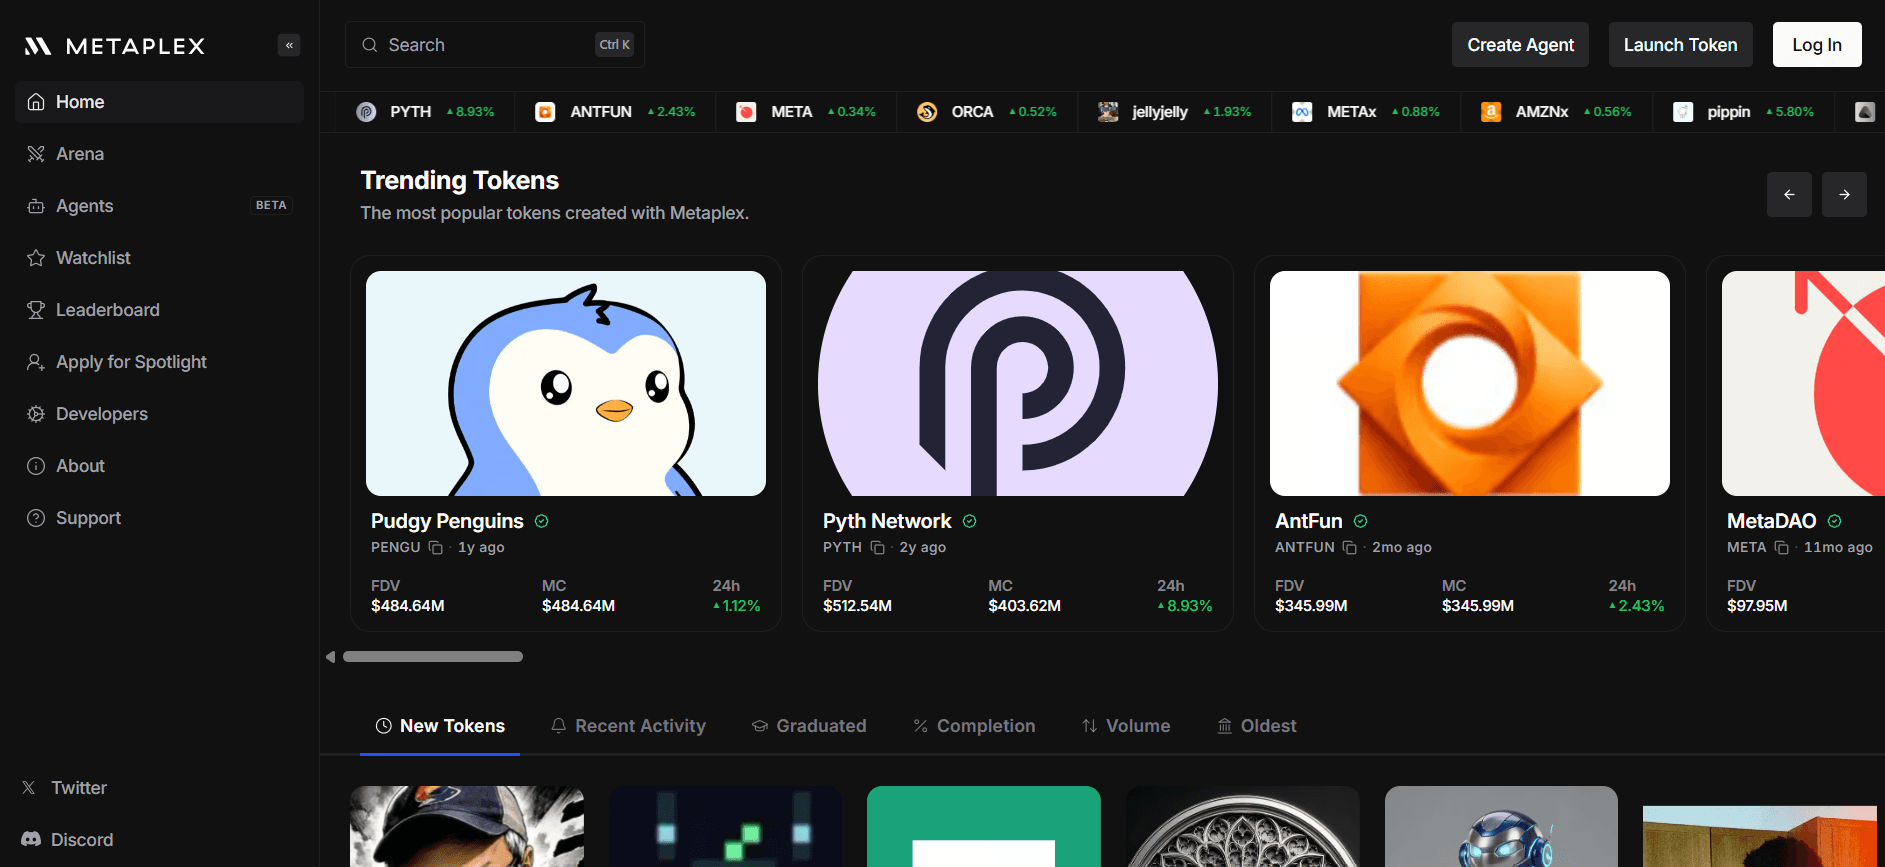Go to previous trending tokens
The width and height of the screenshot is (1885, 867).
click(x=1789, y=194)
